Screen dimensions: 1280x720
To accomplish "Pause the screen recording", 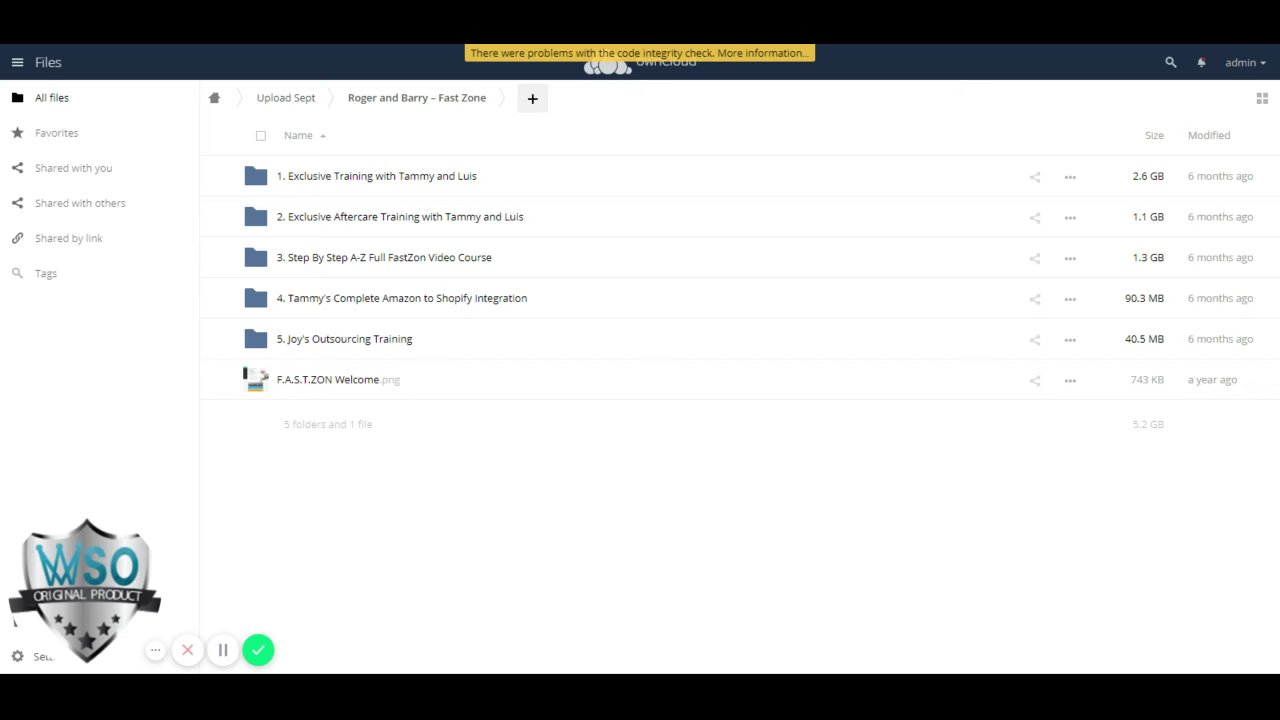I will 223,650.
